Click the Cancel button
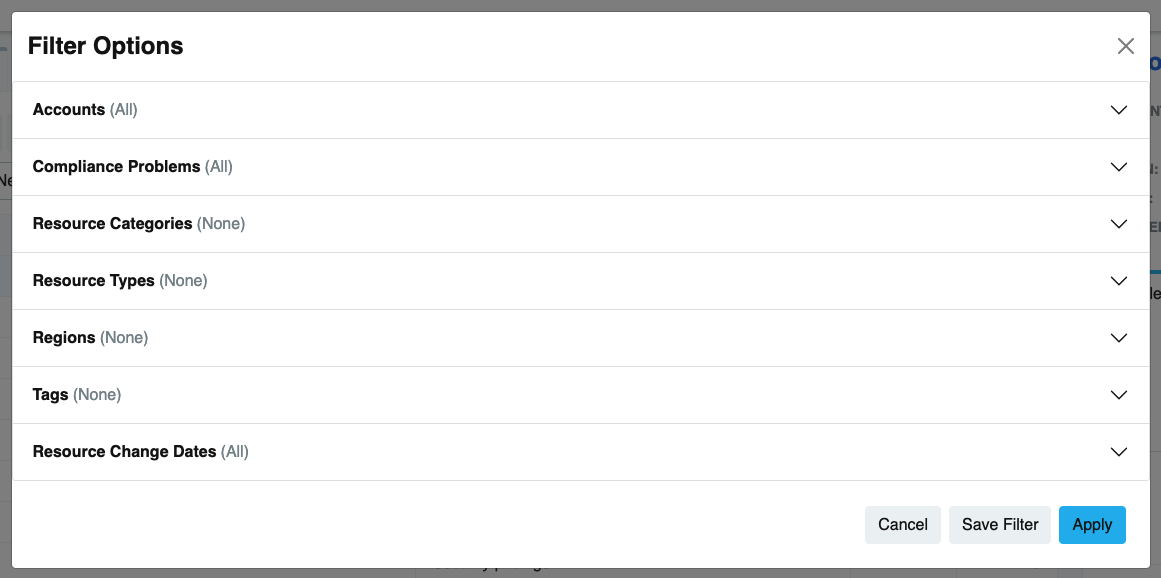This screenshot has height=578, width=1161. 903,525
